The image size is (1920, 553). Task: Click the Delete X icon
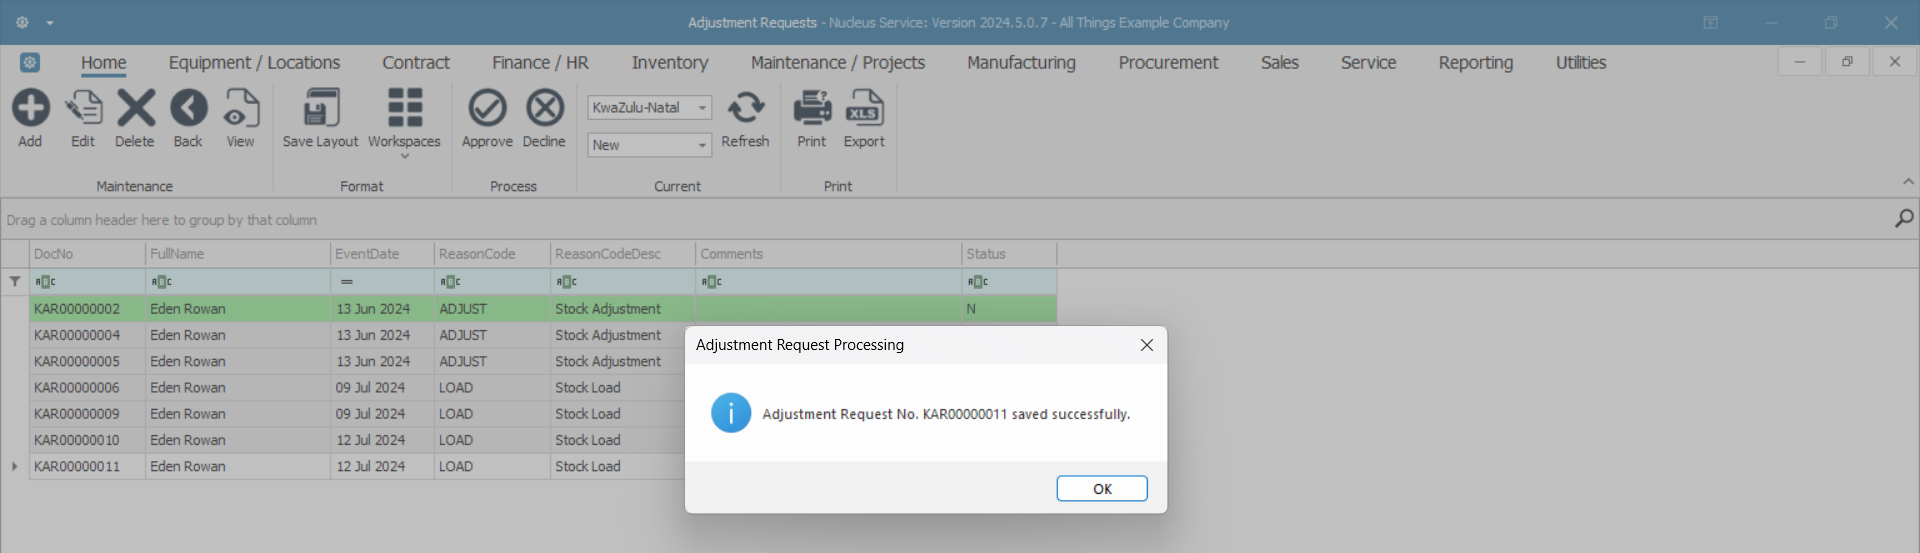pyautogui.click(x=135, y=108)
